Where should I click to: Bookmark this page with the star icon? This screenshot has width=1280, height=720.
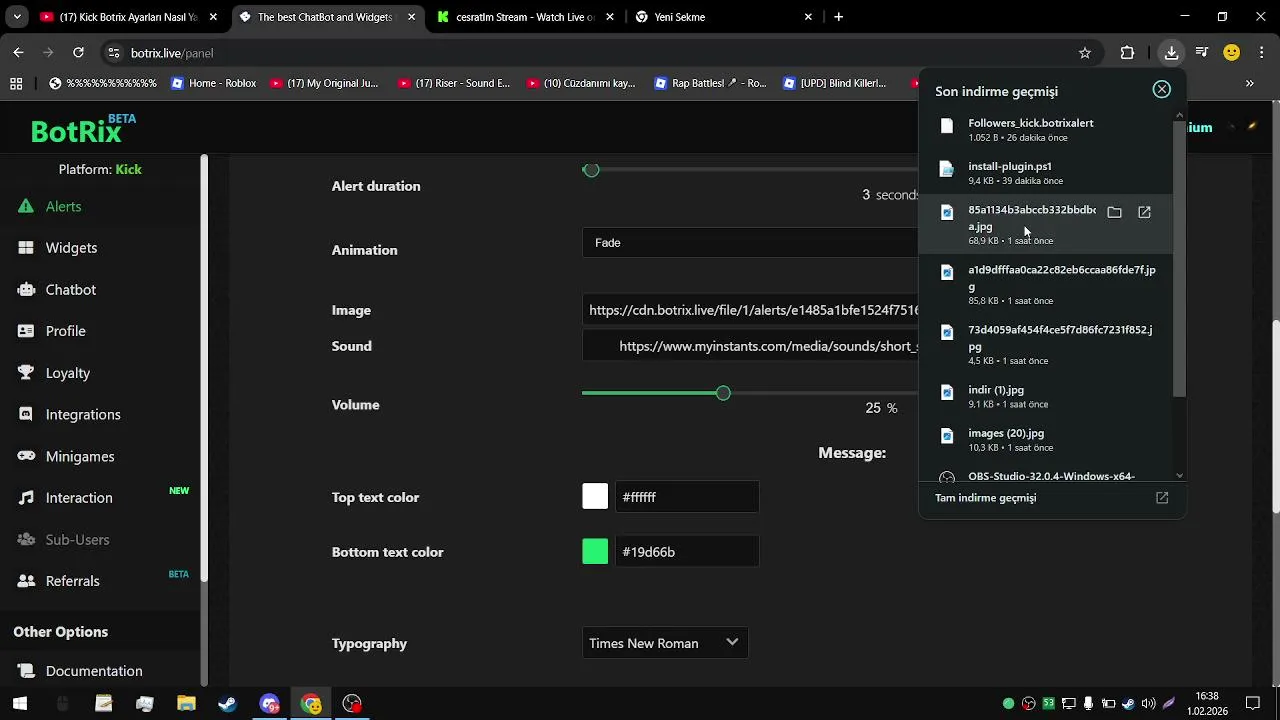tap(1085, 53)
